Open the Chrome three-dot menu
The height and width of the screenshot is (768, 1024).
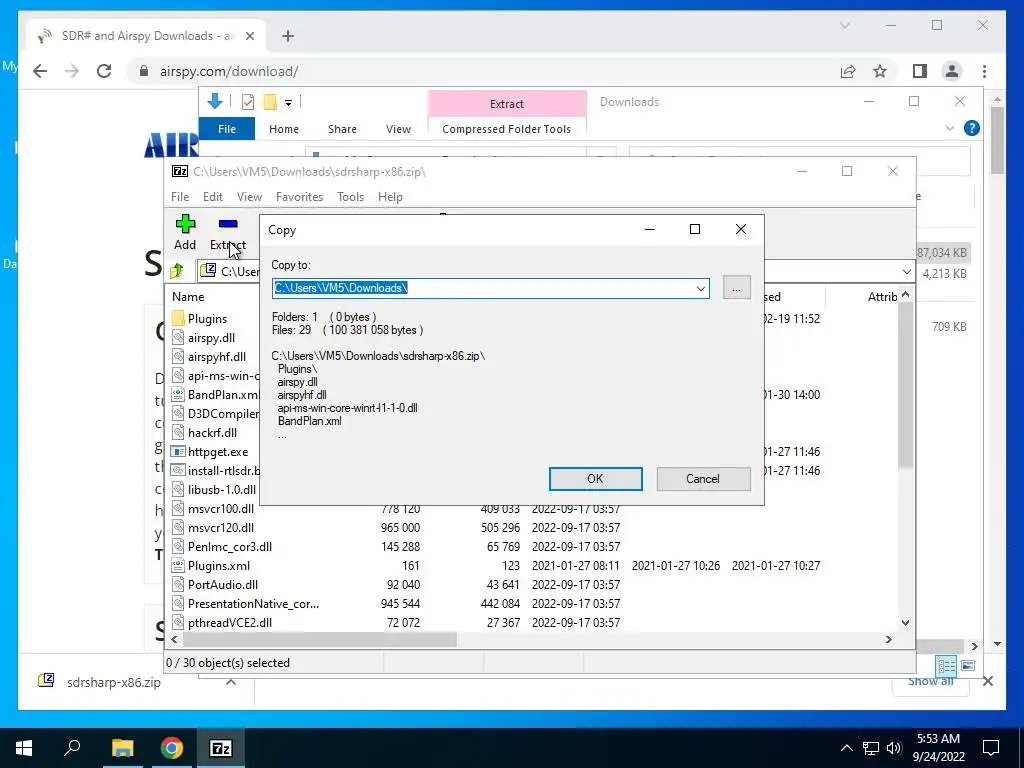984,71
